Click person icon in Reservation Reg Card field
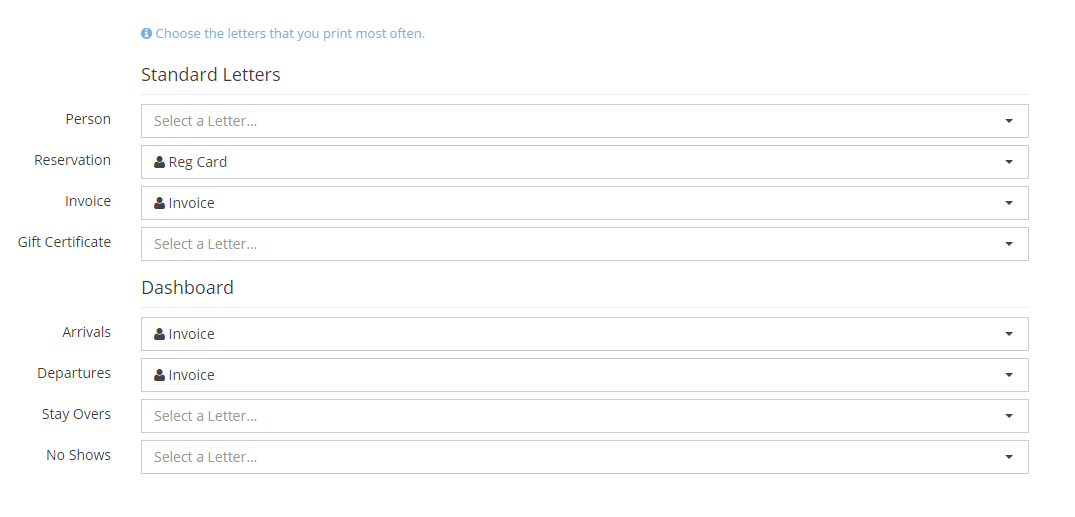Screen dimensions: 1075x517 coord(159,162)
